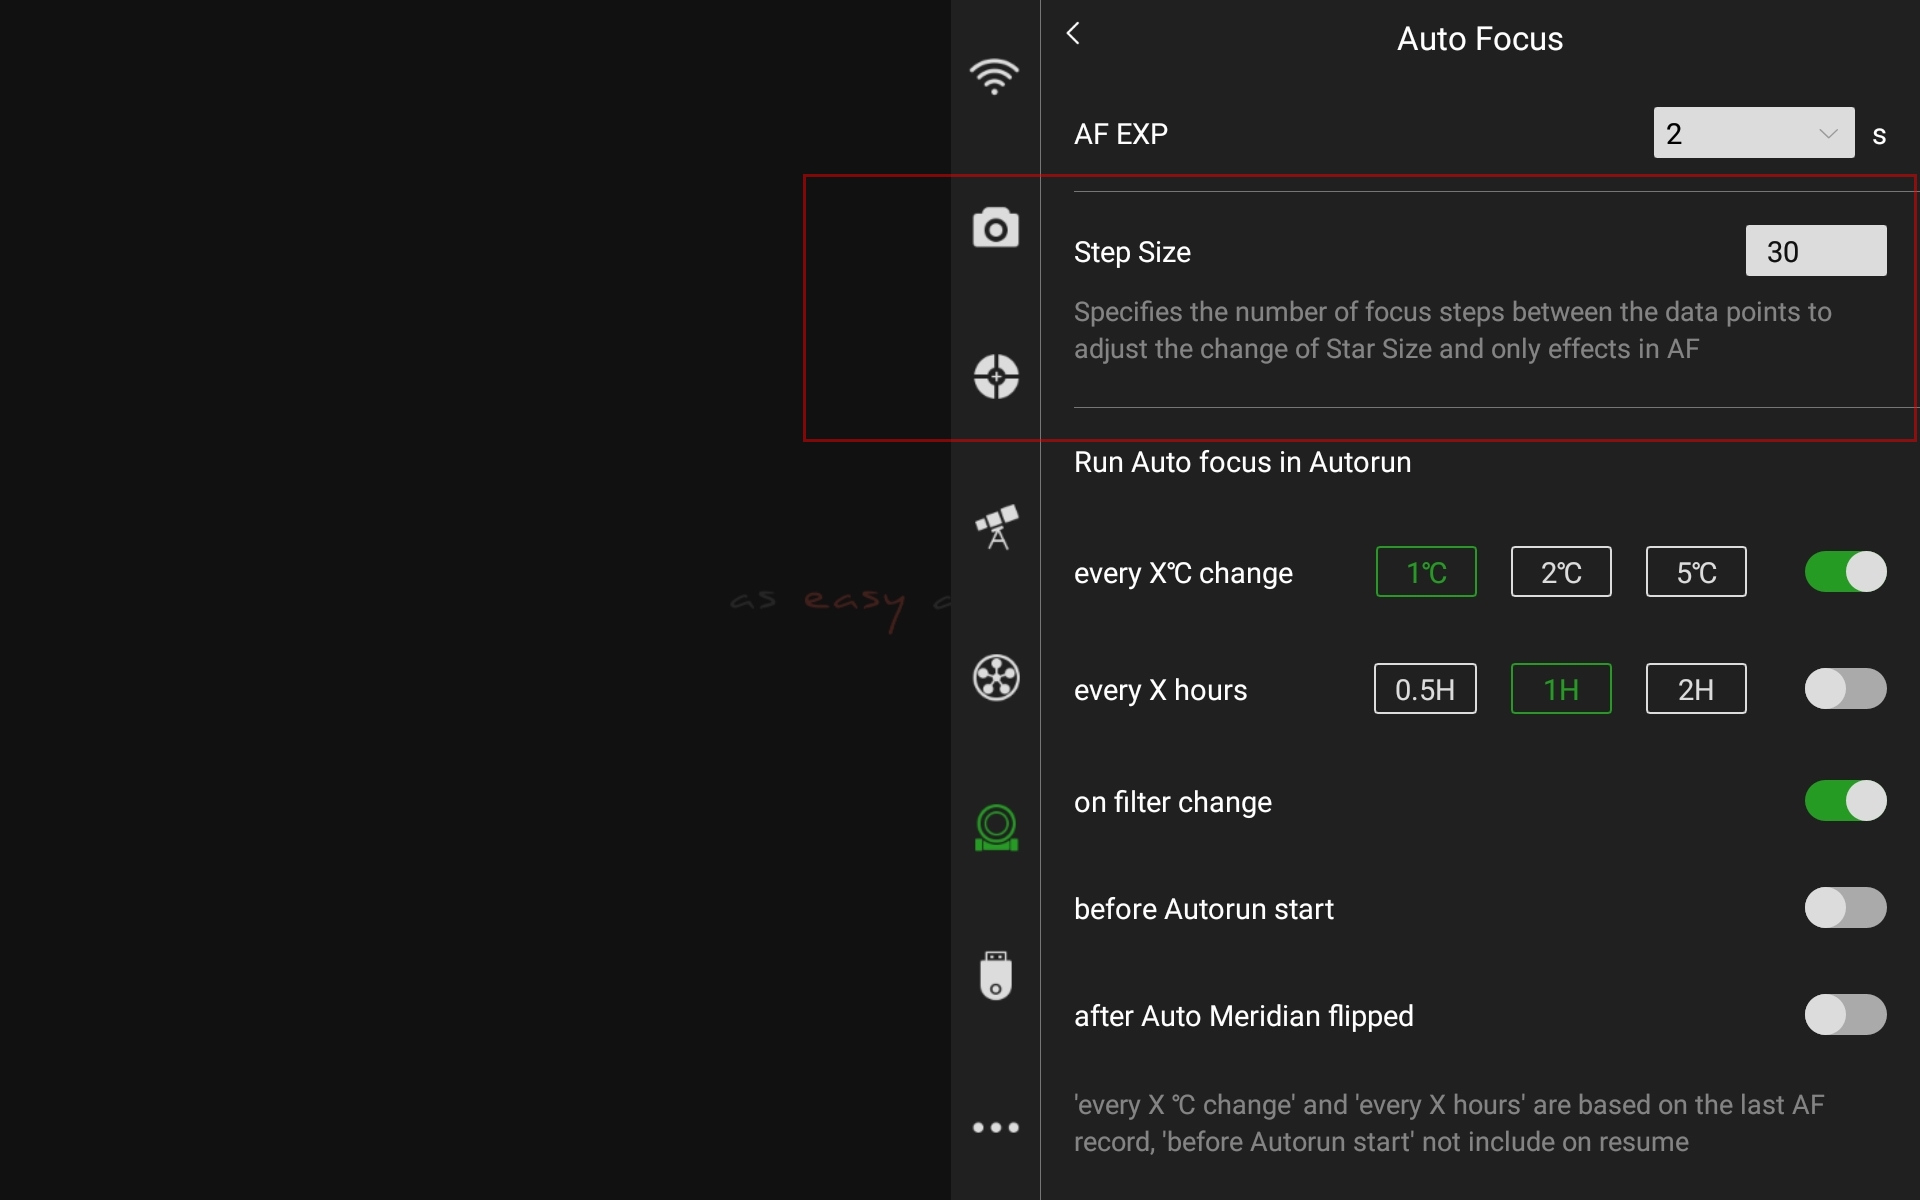Image resolution: width=1920 pixels, height=1200 pixels.
Task: Disable the every X°C change toggle
Action: pyautogui.click(x=1845, y=572)
